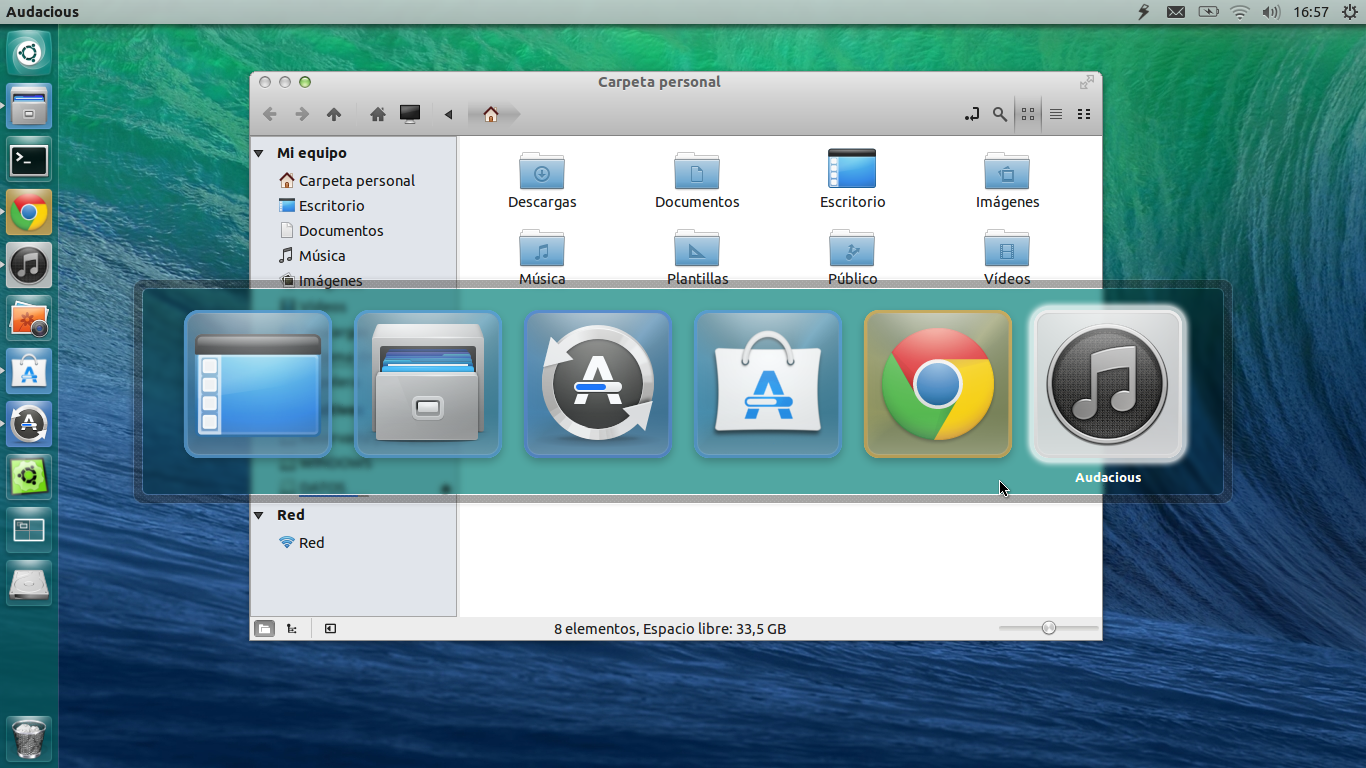Switch to list view
The image size is (1366, 768).
(x=1056, y=114)
